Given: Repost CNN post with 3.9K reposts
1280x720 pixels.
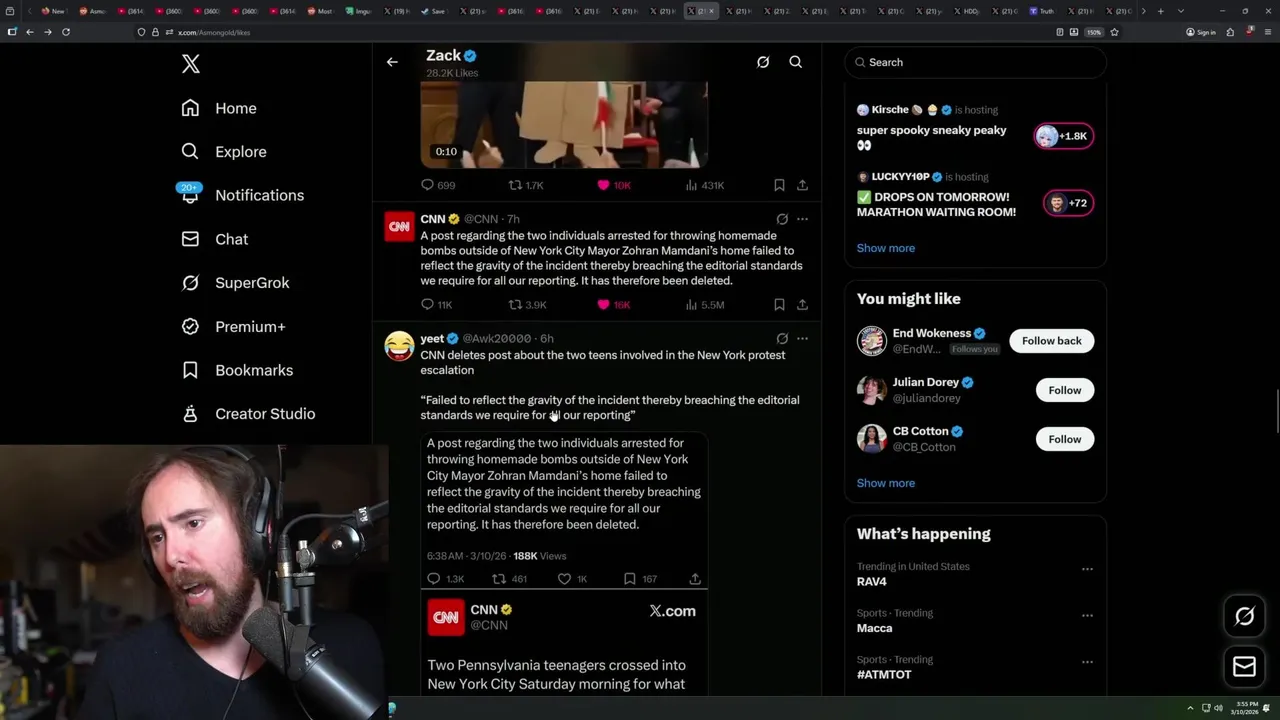Looking at the screenshot, I should [x=527, y=305].
